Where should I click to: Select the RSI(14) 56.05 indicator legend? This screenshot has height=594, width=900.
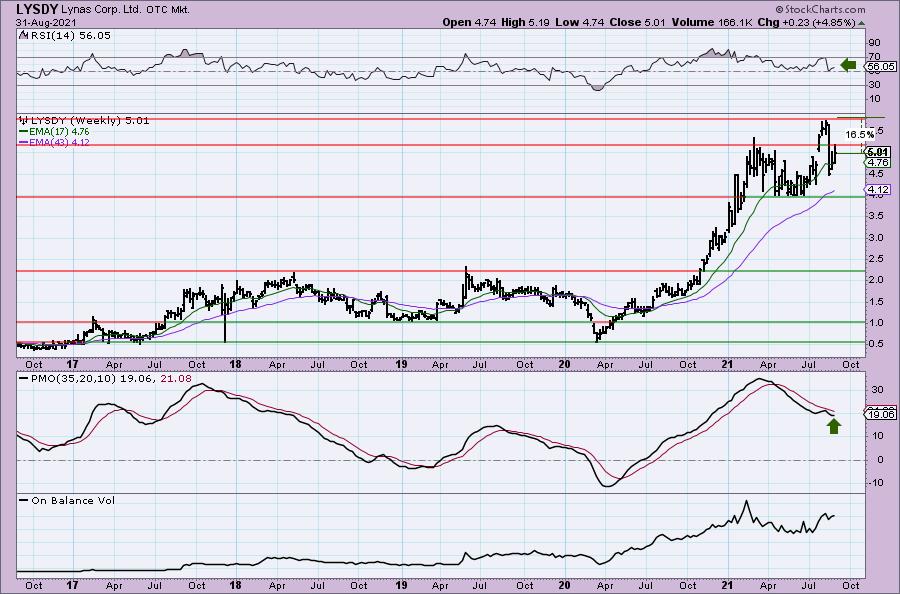pos(65,35)
